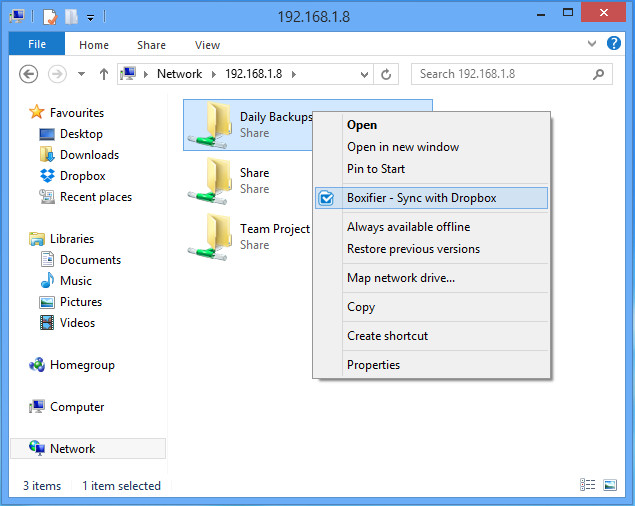635x506 pixels.
Task: Open the recent locations dropdown arrow
Action: pos(81,74)
